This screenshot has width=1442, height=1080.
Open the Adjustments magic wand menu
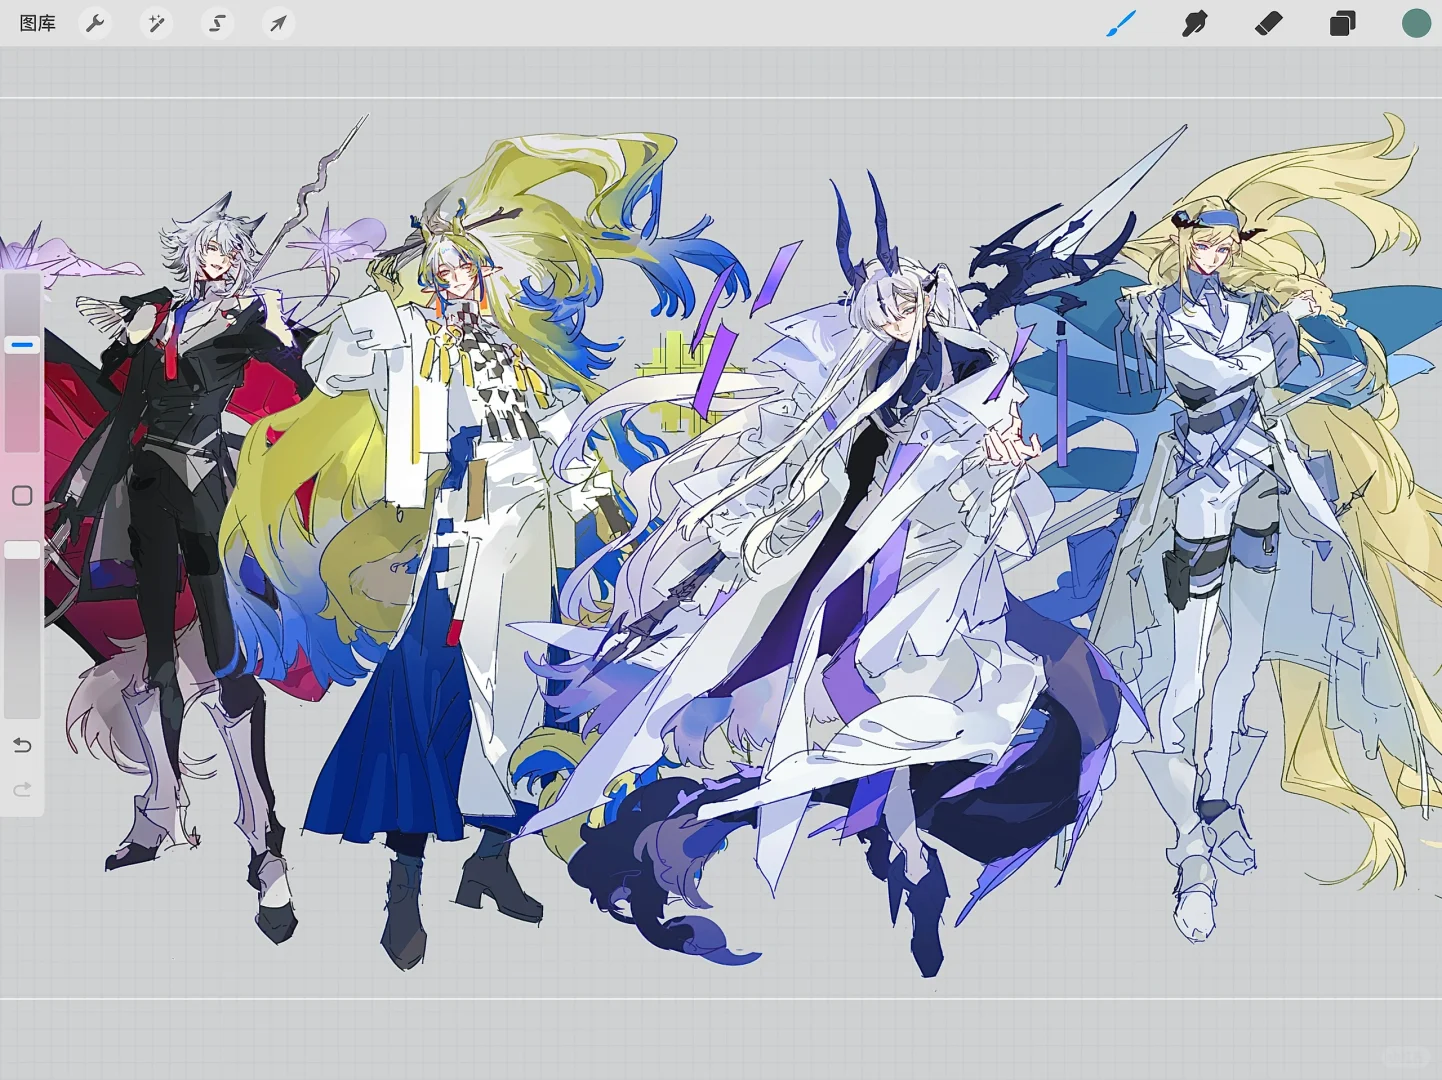[x=156, y=23]
